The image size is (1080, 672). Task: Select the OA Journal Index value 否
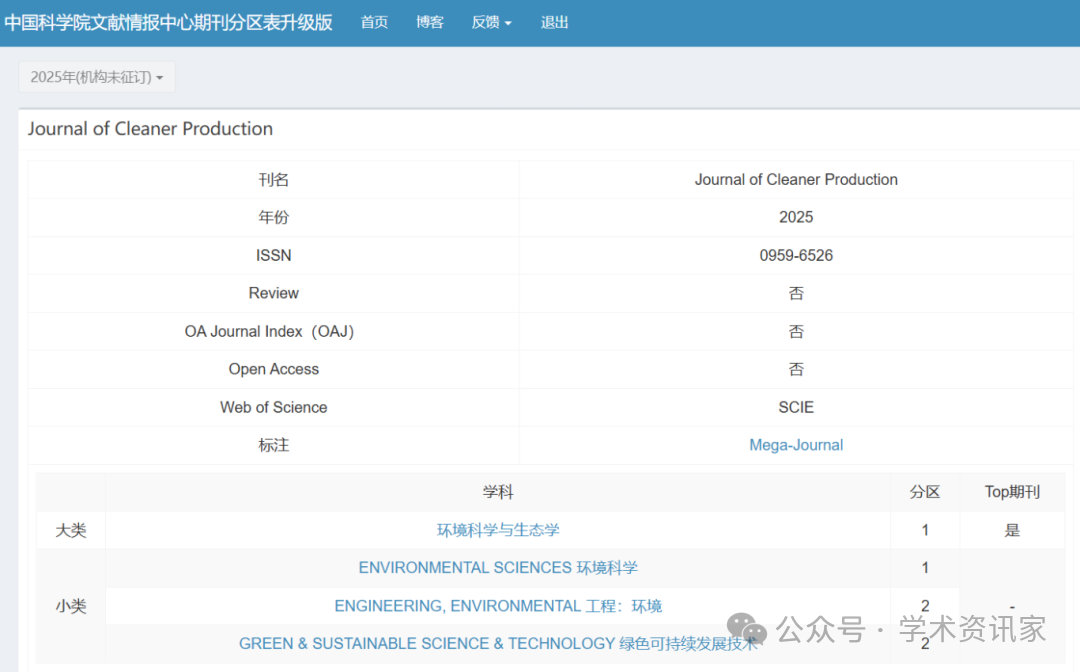coord(796,331)
